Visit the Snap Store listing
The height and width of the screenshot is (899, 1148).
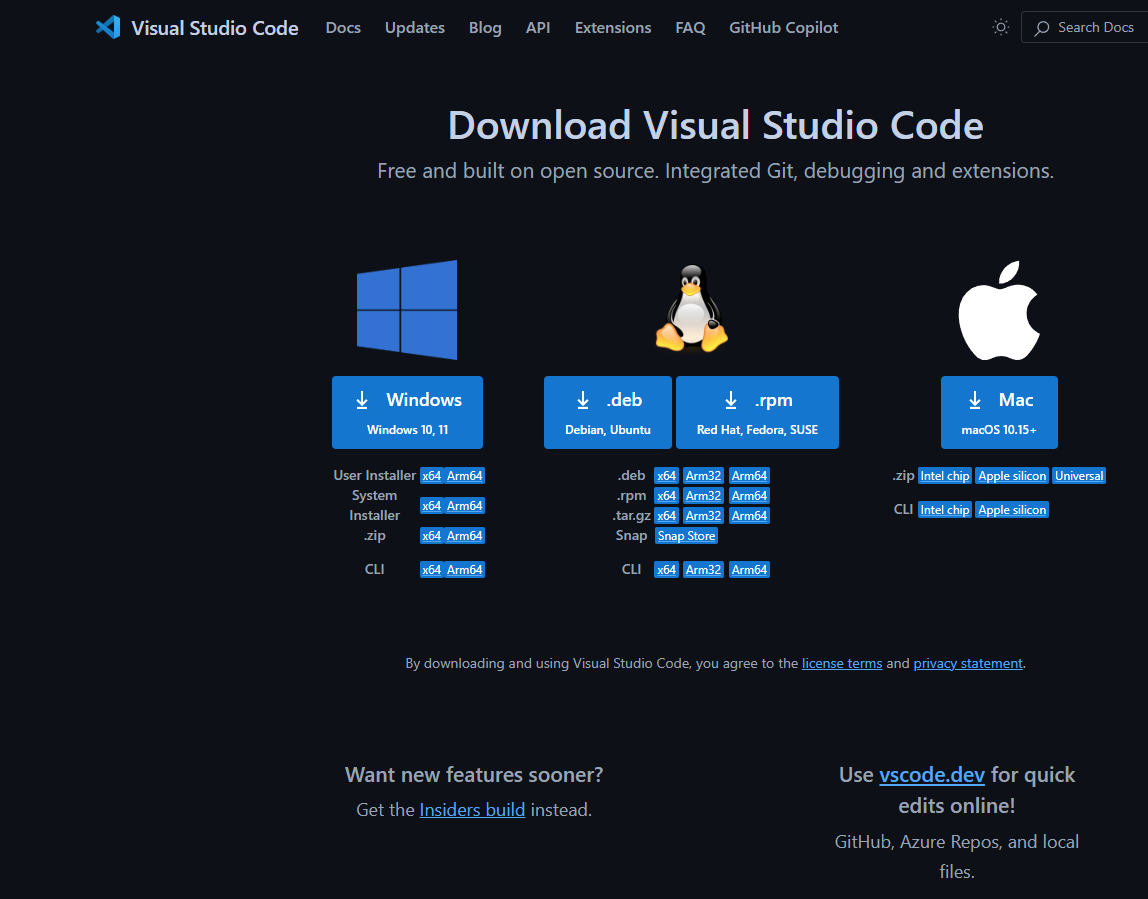(686, 535)
